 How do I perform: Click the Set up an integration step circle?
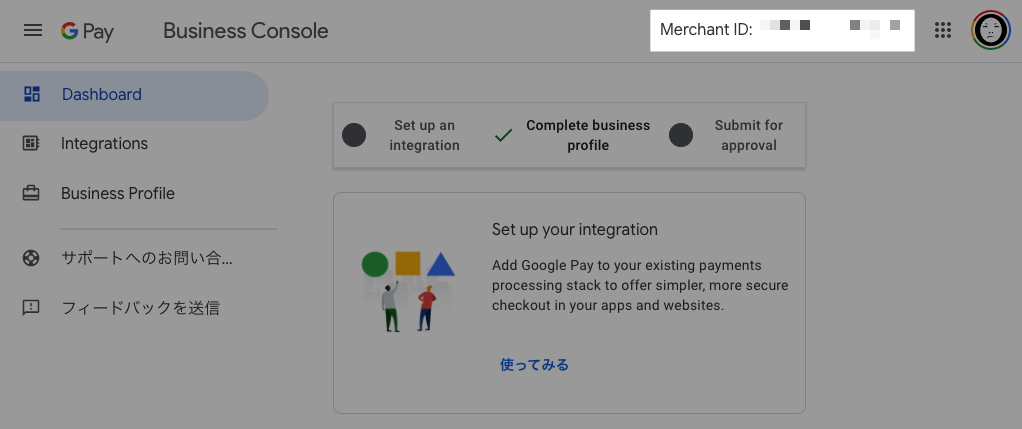354,135
